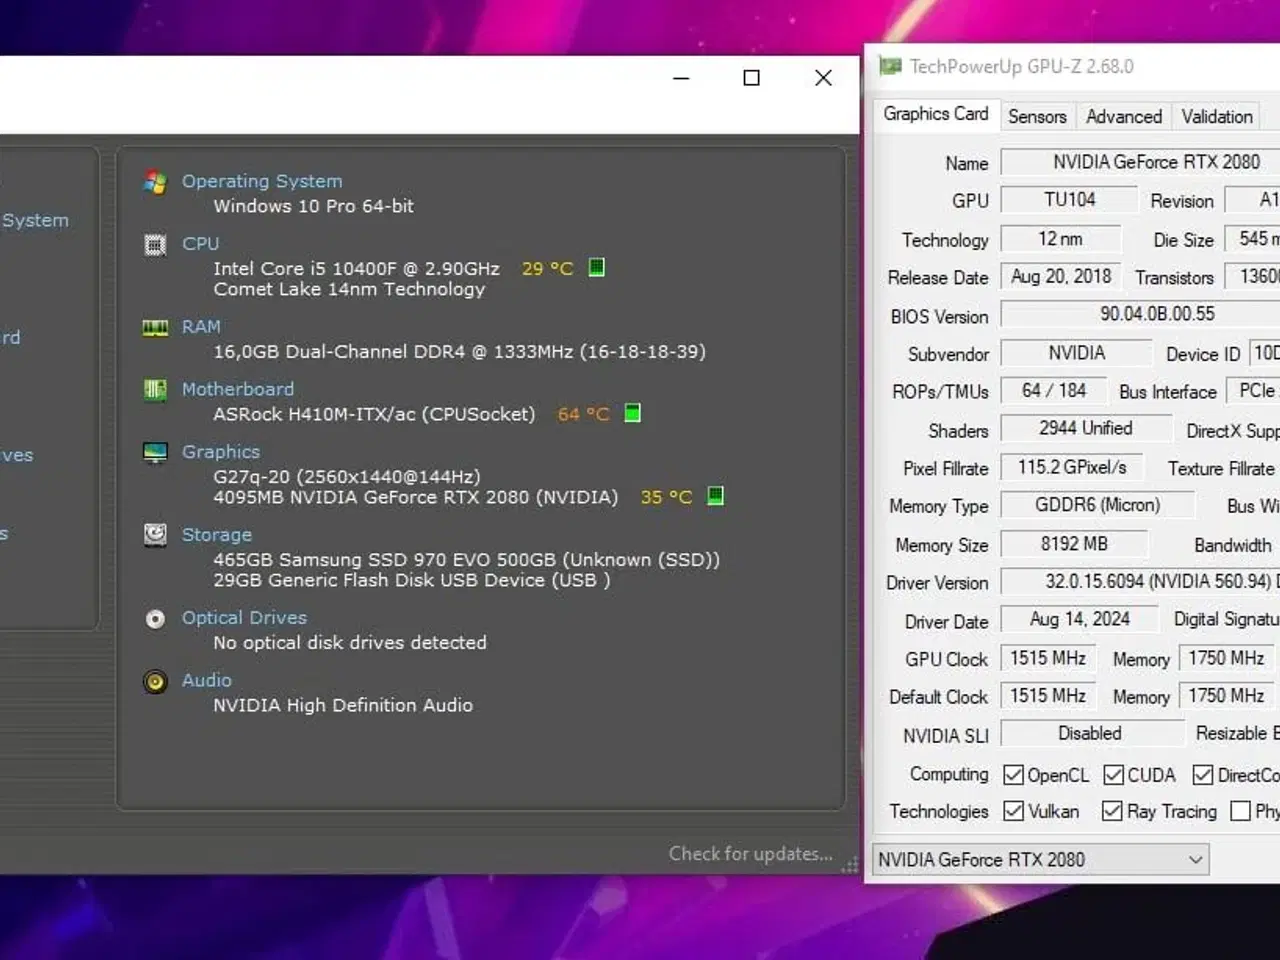Viewport: 1280px width, 960px height.
Task: Open the Motherboard section heading
Action: coord(238,389)
